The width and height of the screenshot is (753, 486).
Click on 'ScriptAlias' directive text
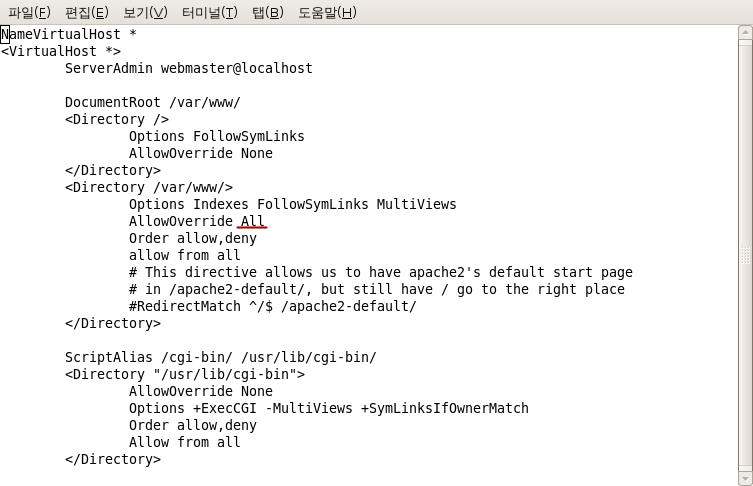[109, 357]
